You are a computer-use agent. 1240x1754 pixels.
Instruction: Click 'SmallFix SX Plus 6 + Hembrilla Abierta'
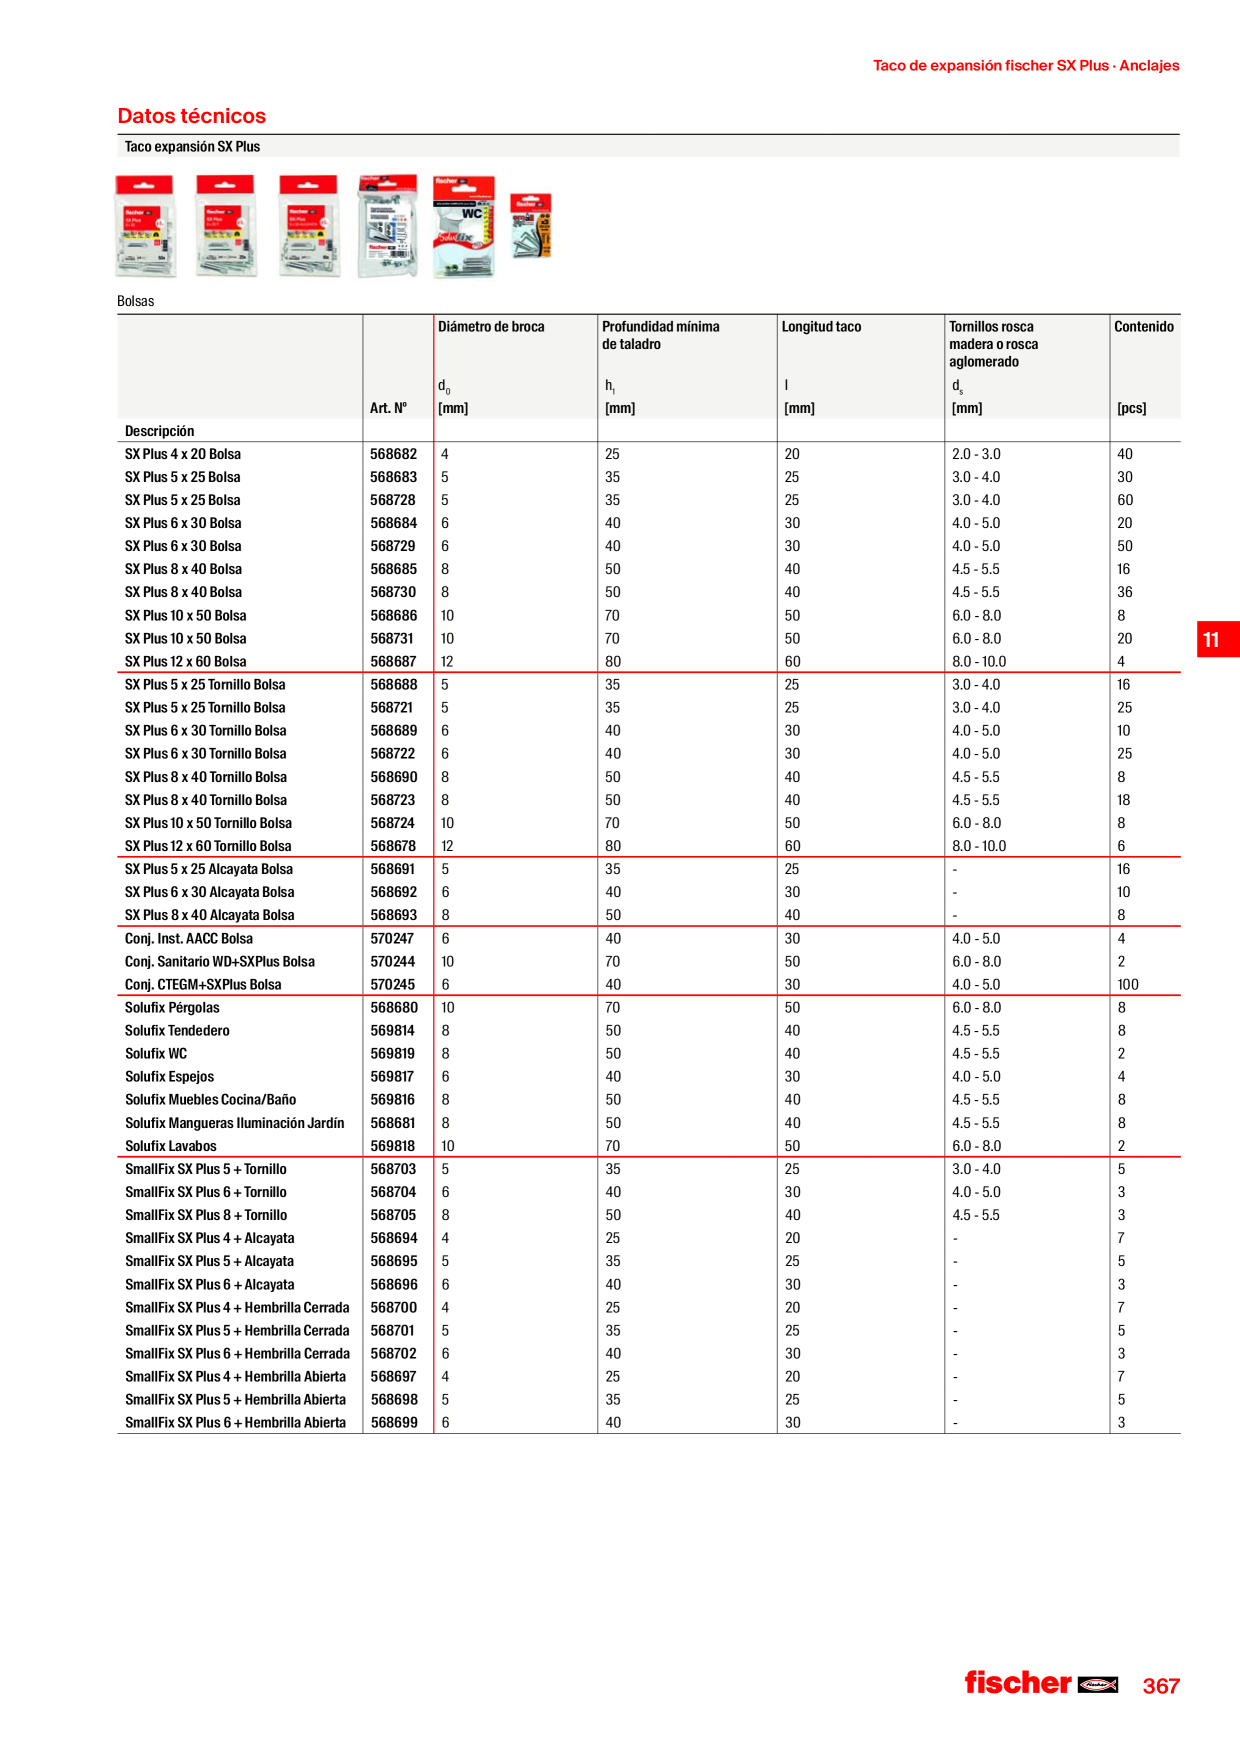click(235, 1423)
